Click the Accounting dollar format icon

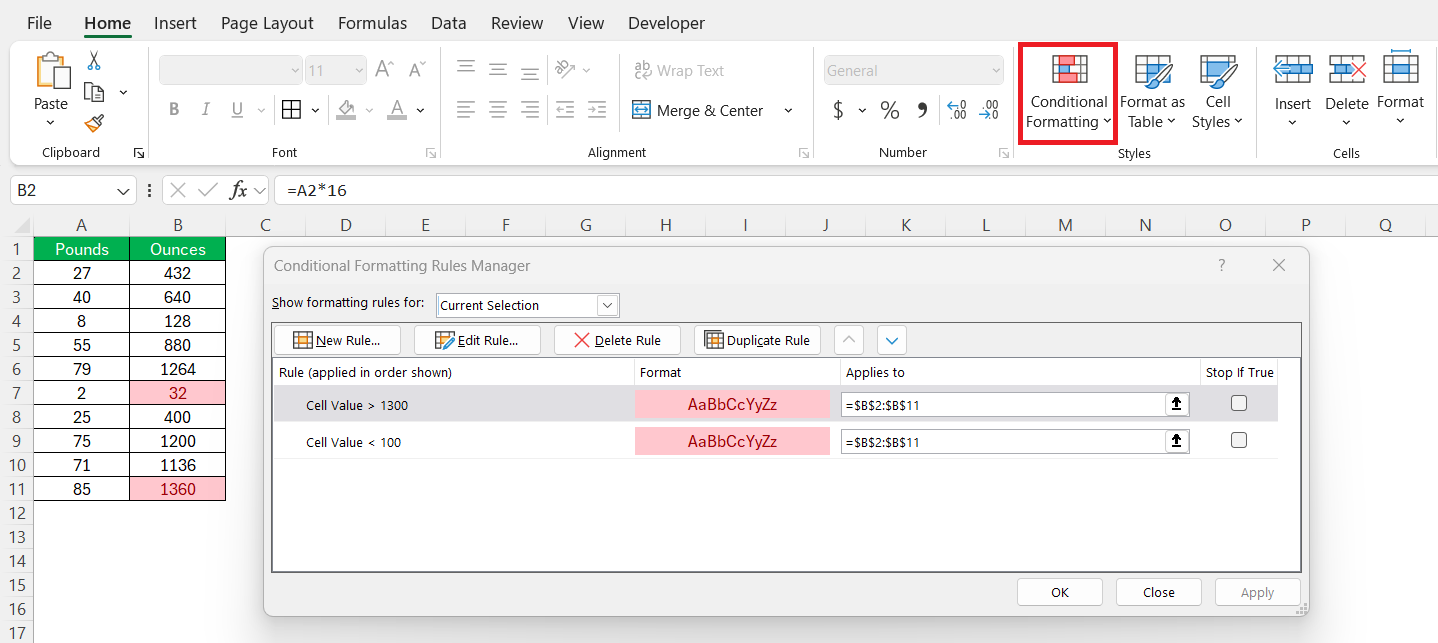click(838, 110)
